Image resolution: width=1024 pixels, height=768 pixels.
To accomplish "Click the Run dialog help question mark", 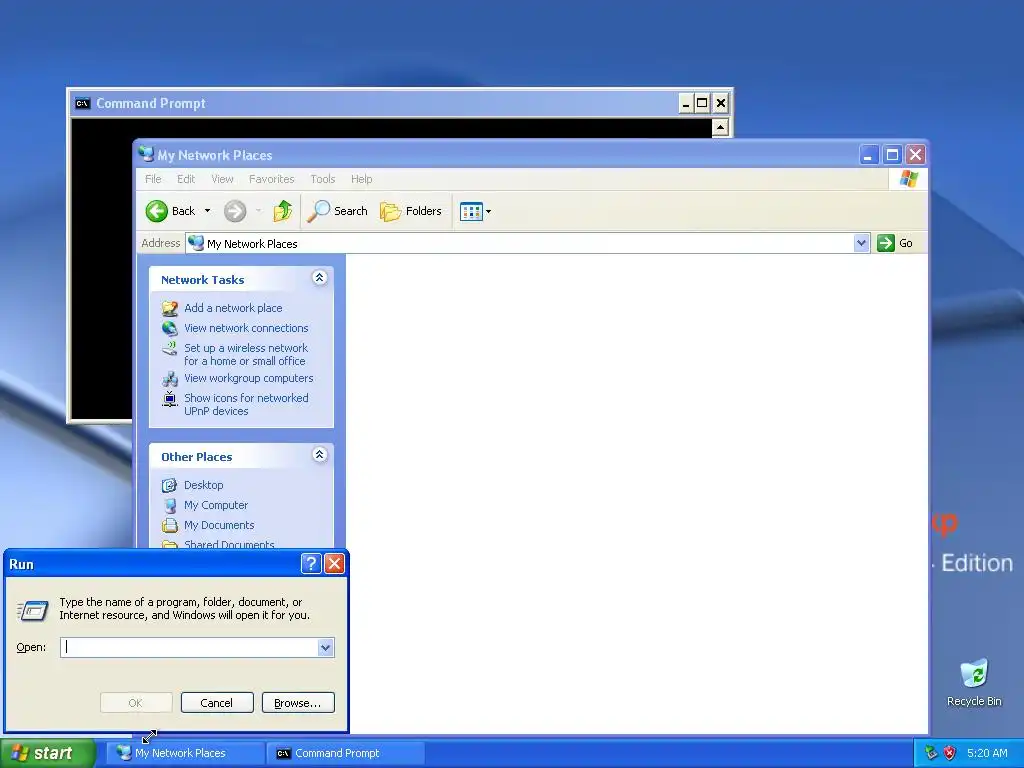I will pyautogui.click(x=311, y=564).
